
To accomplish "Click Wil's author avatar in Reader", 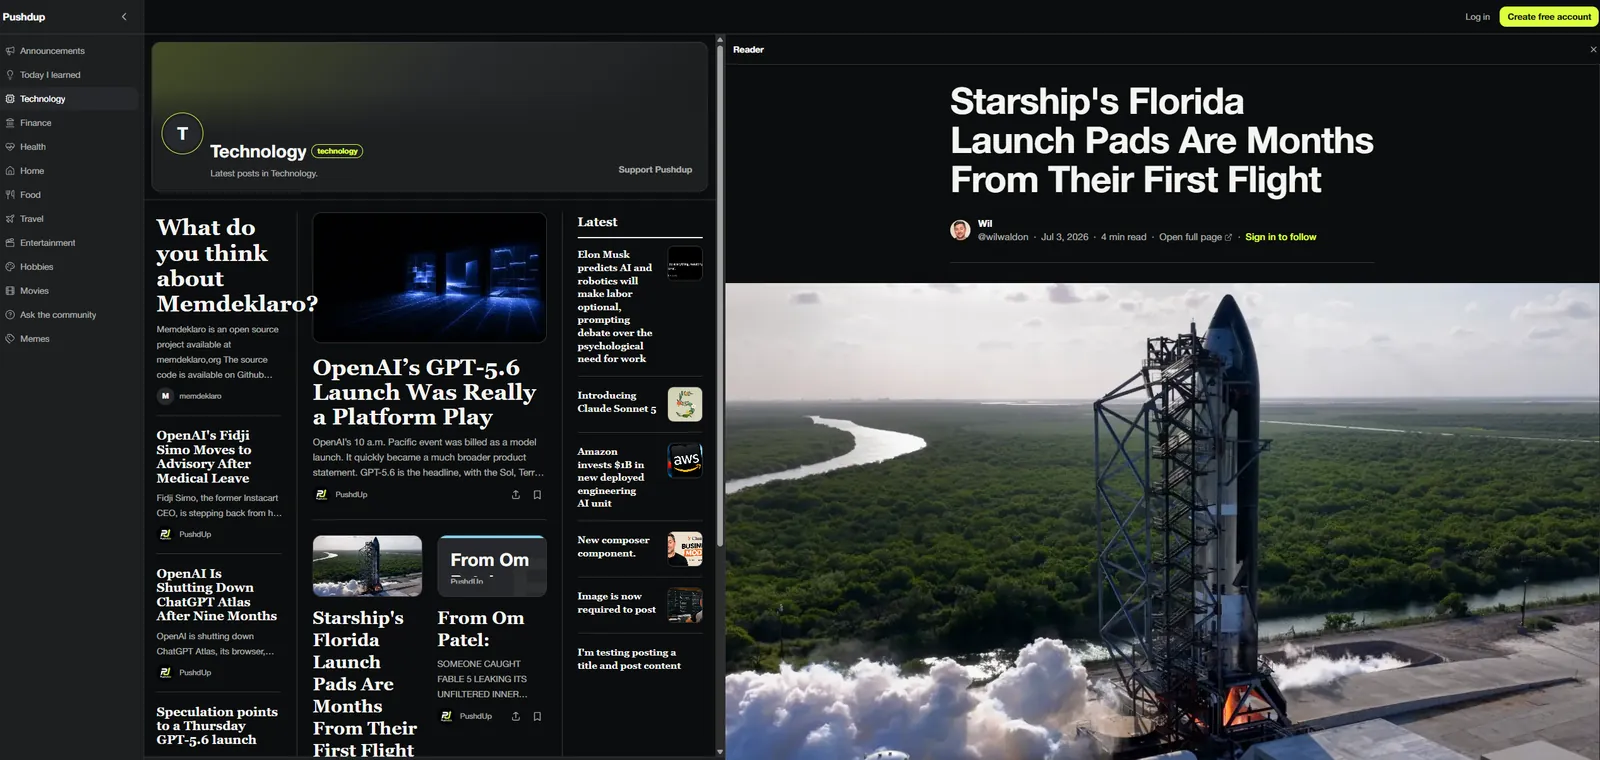I will tap(960, 230).
